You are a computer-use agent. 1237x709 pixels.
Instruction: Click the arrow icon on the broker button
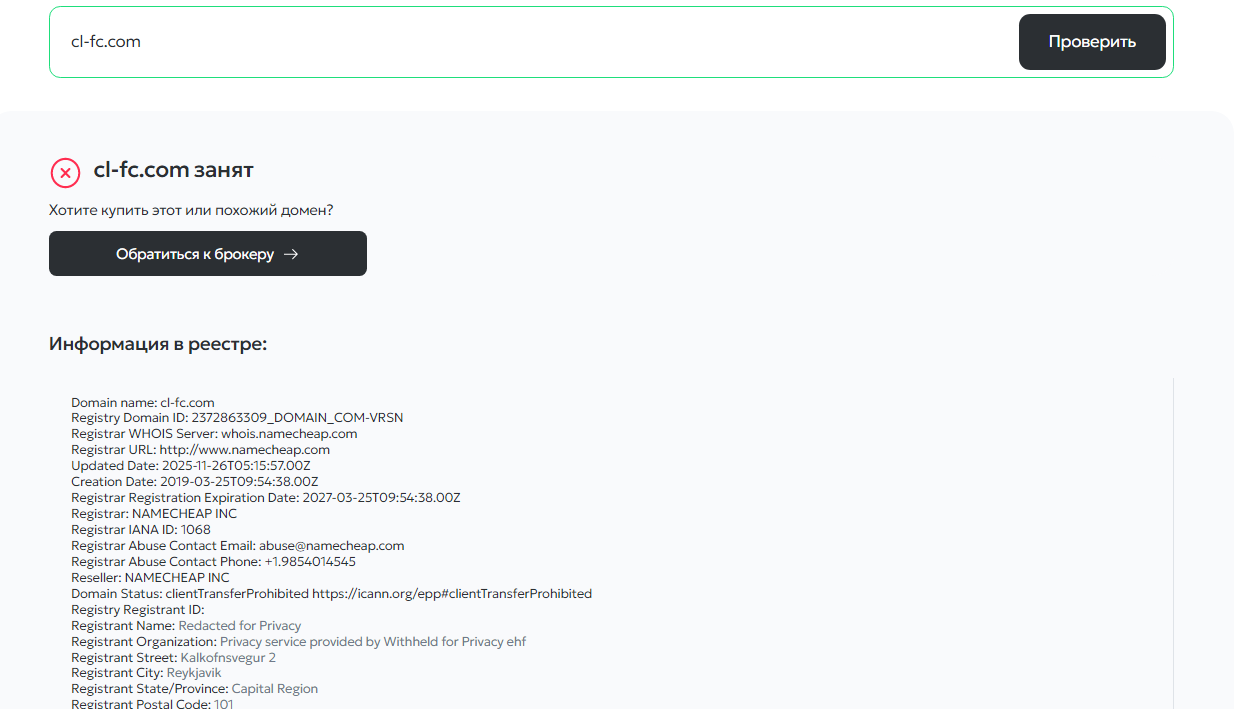(x=291, y=254)
